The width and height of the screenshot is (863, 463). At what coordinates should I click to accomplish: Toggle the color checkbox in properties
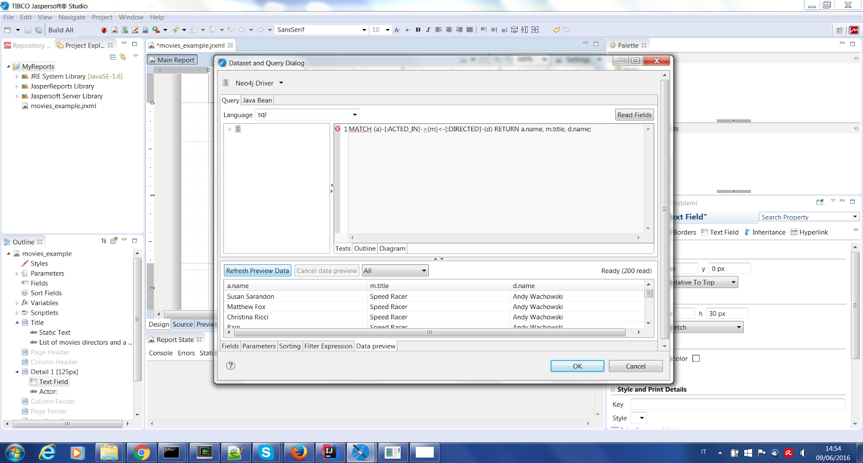pyautogui.click(x=696, y=358)
